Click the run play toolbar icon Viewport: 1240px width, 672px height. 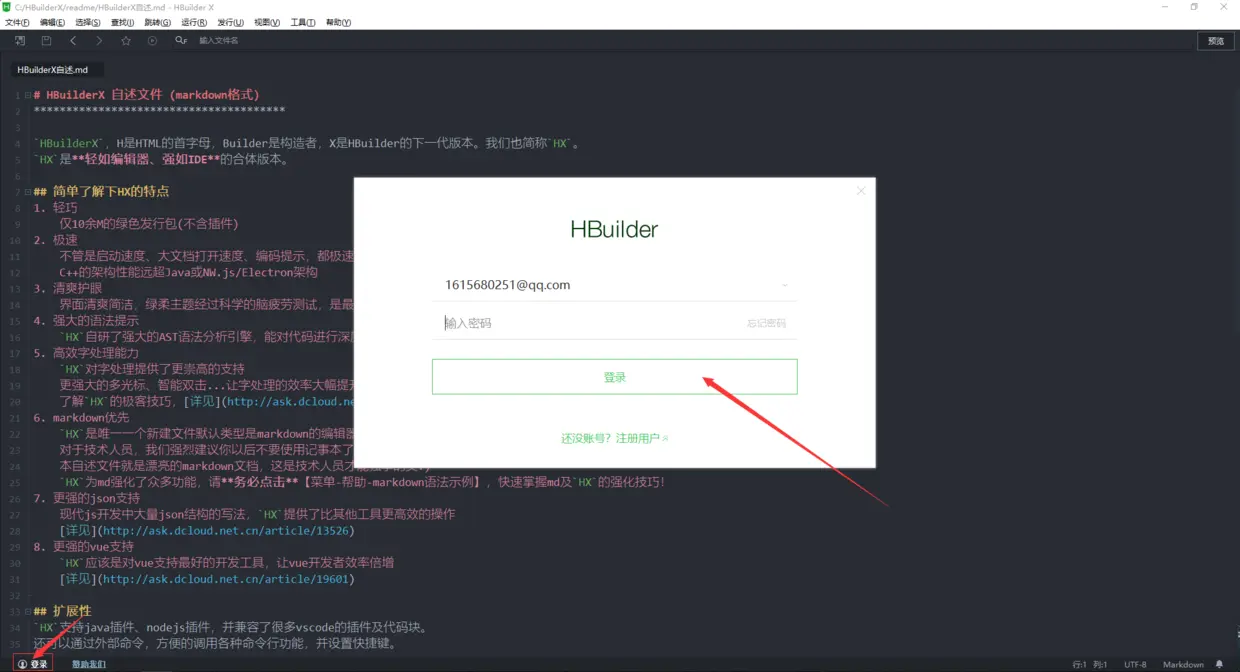[152, 41]
